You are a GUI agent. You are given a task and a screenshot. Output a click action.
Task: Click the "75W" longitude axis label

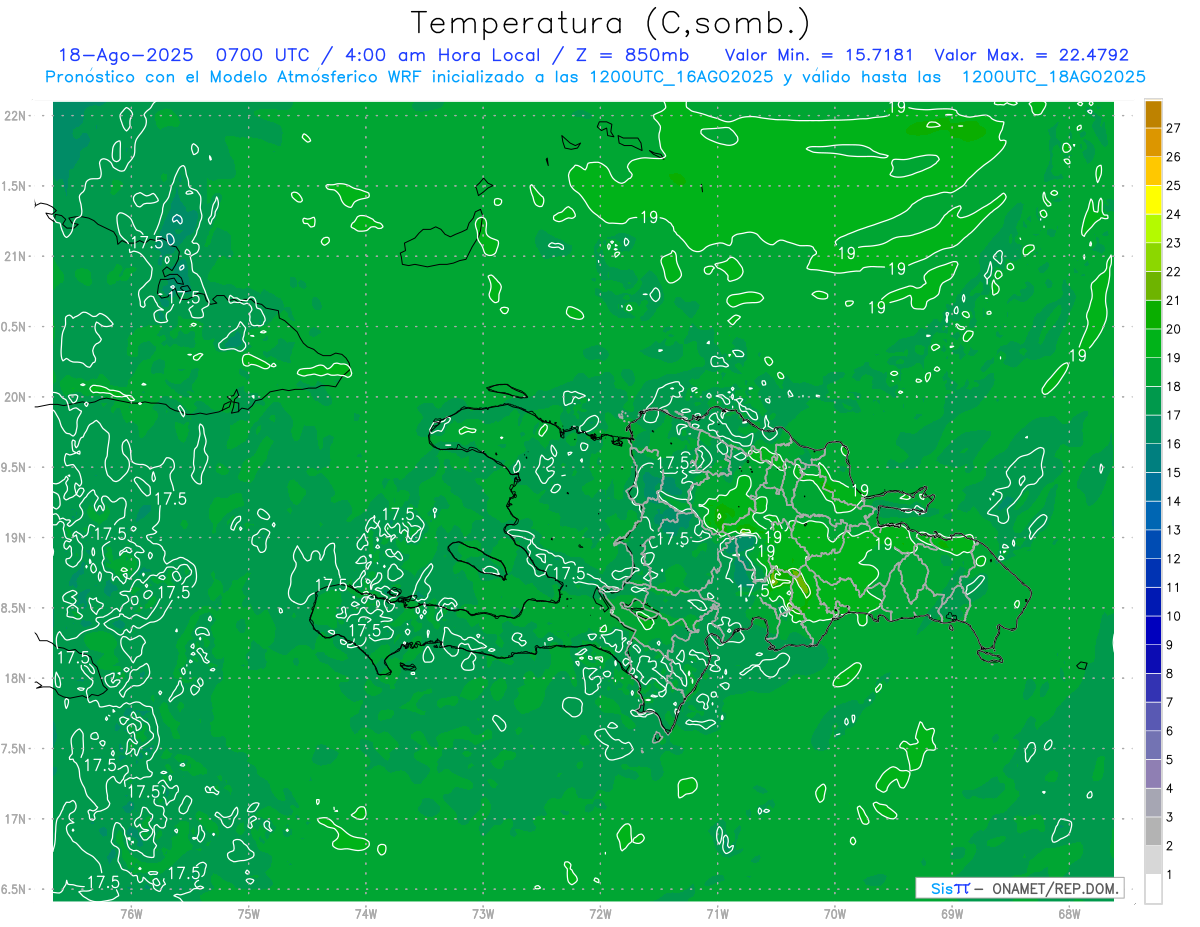point(248,913)
